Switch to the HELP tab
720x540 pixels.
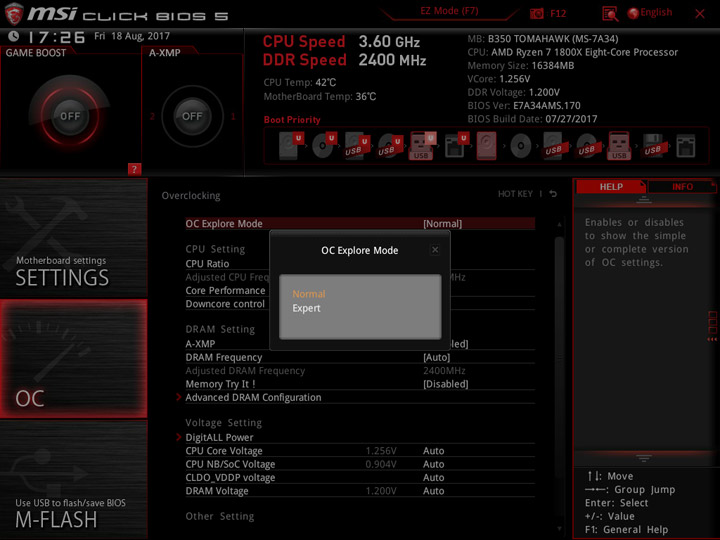tap(611, 187)
